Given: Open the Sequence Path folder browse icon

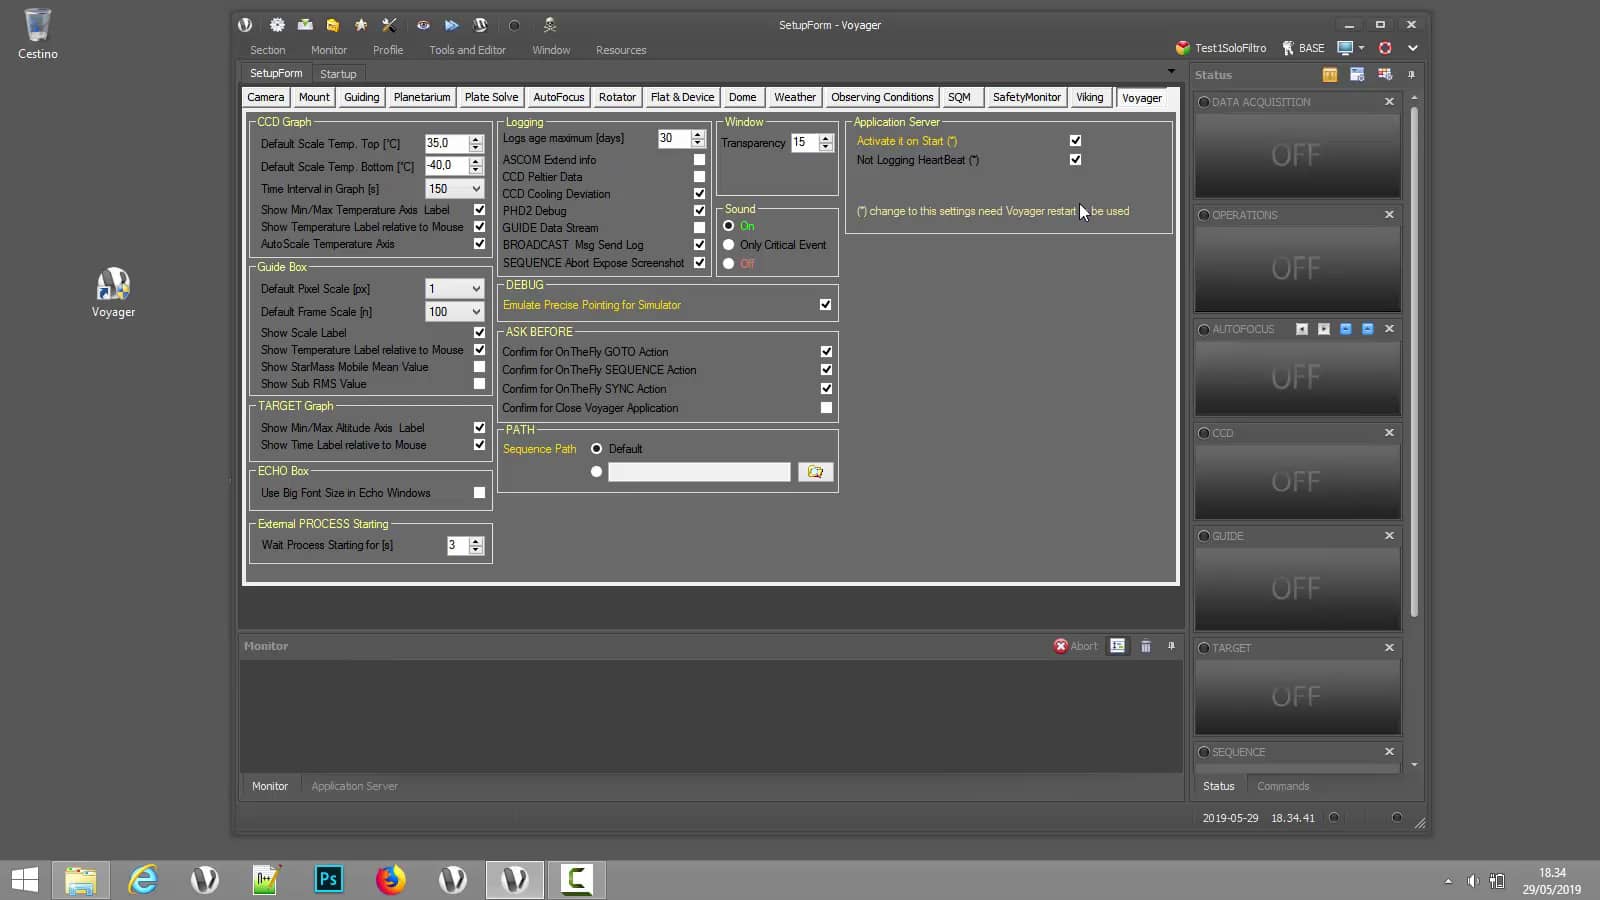Looking at the screenshot, I should pos(815,471).
